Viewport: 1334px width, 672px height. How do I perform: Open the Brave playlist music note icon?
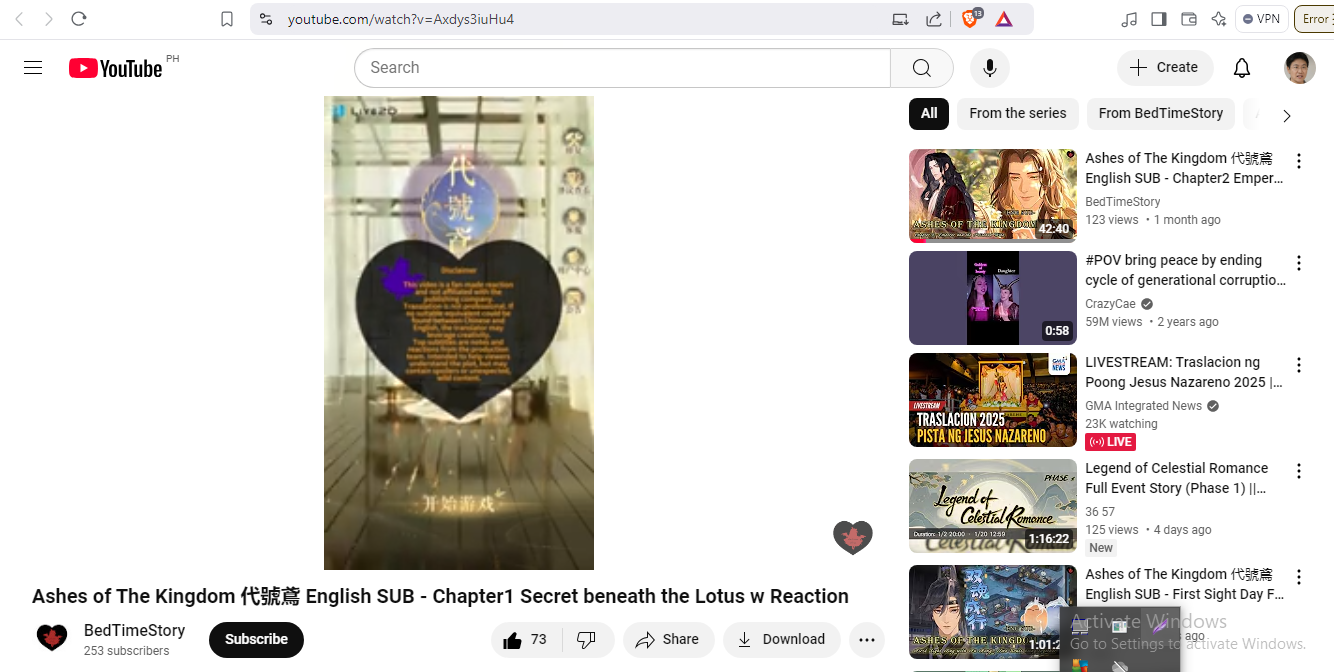(x=1129, y=19)
